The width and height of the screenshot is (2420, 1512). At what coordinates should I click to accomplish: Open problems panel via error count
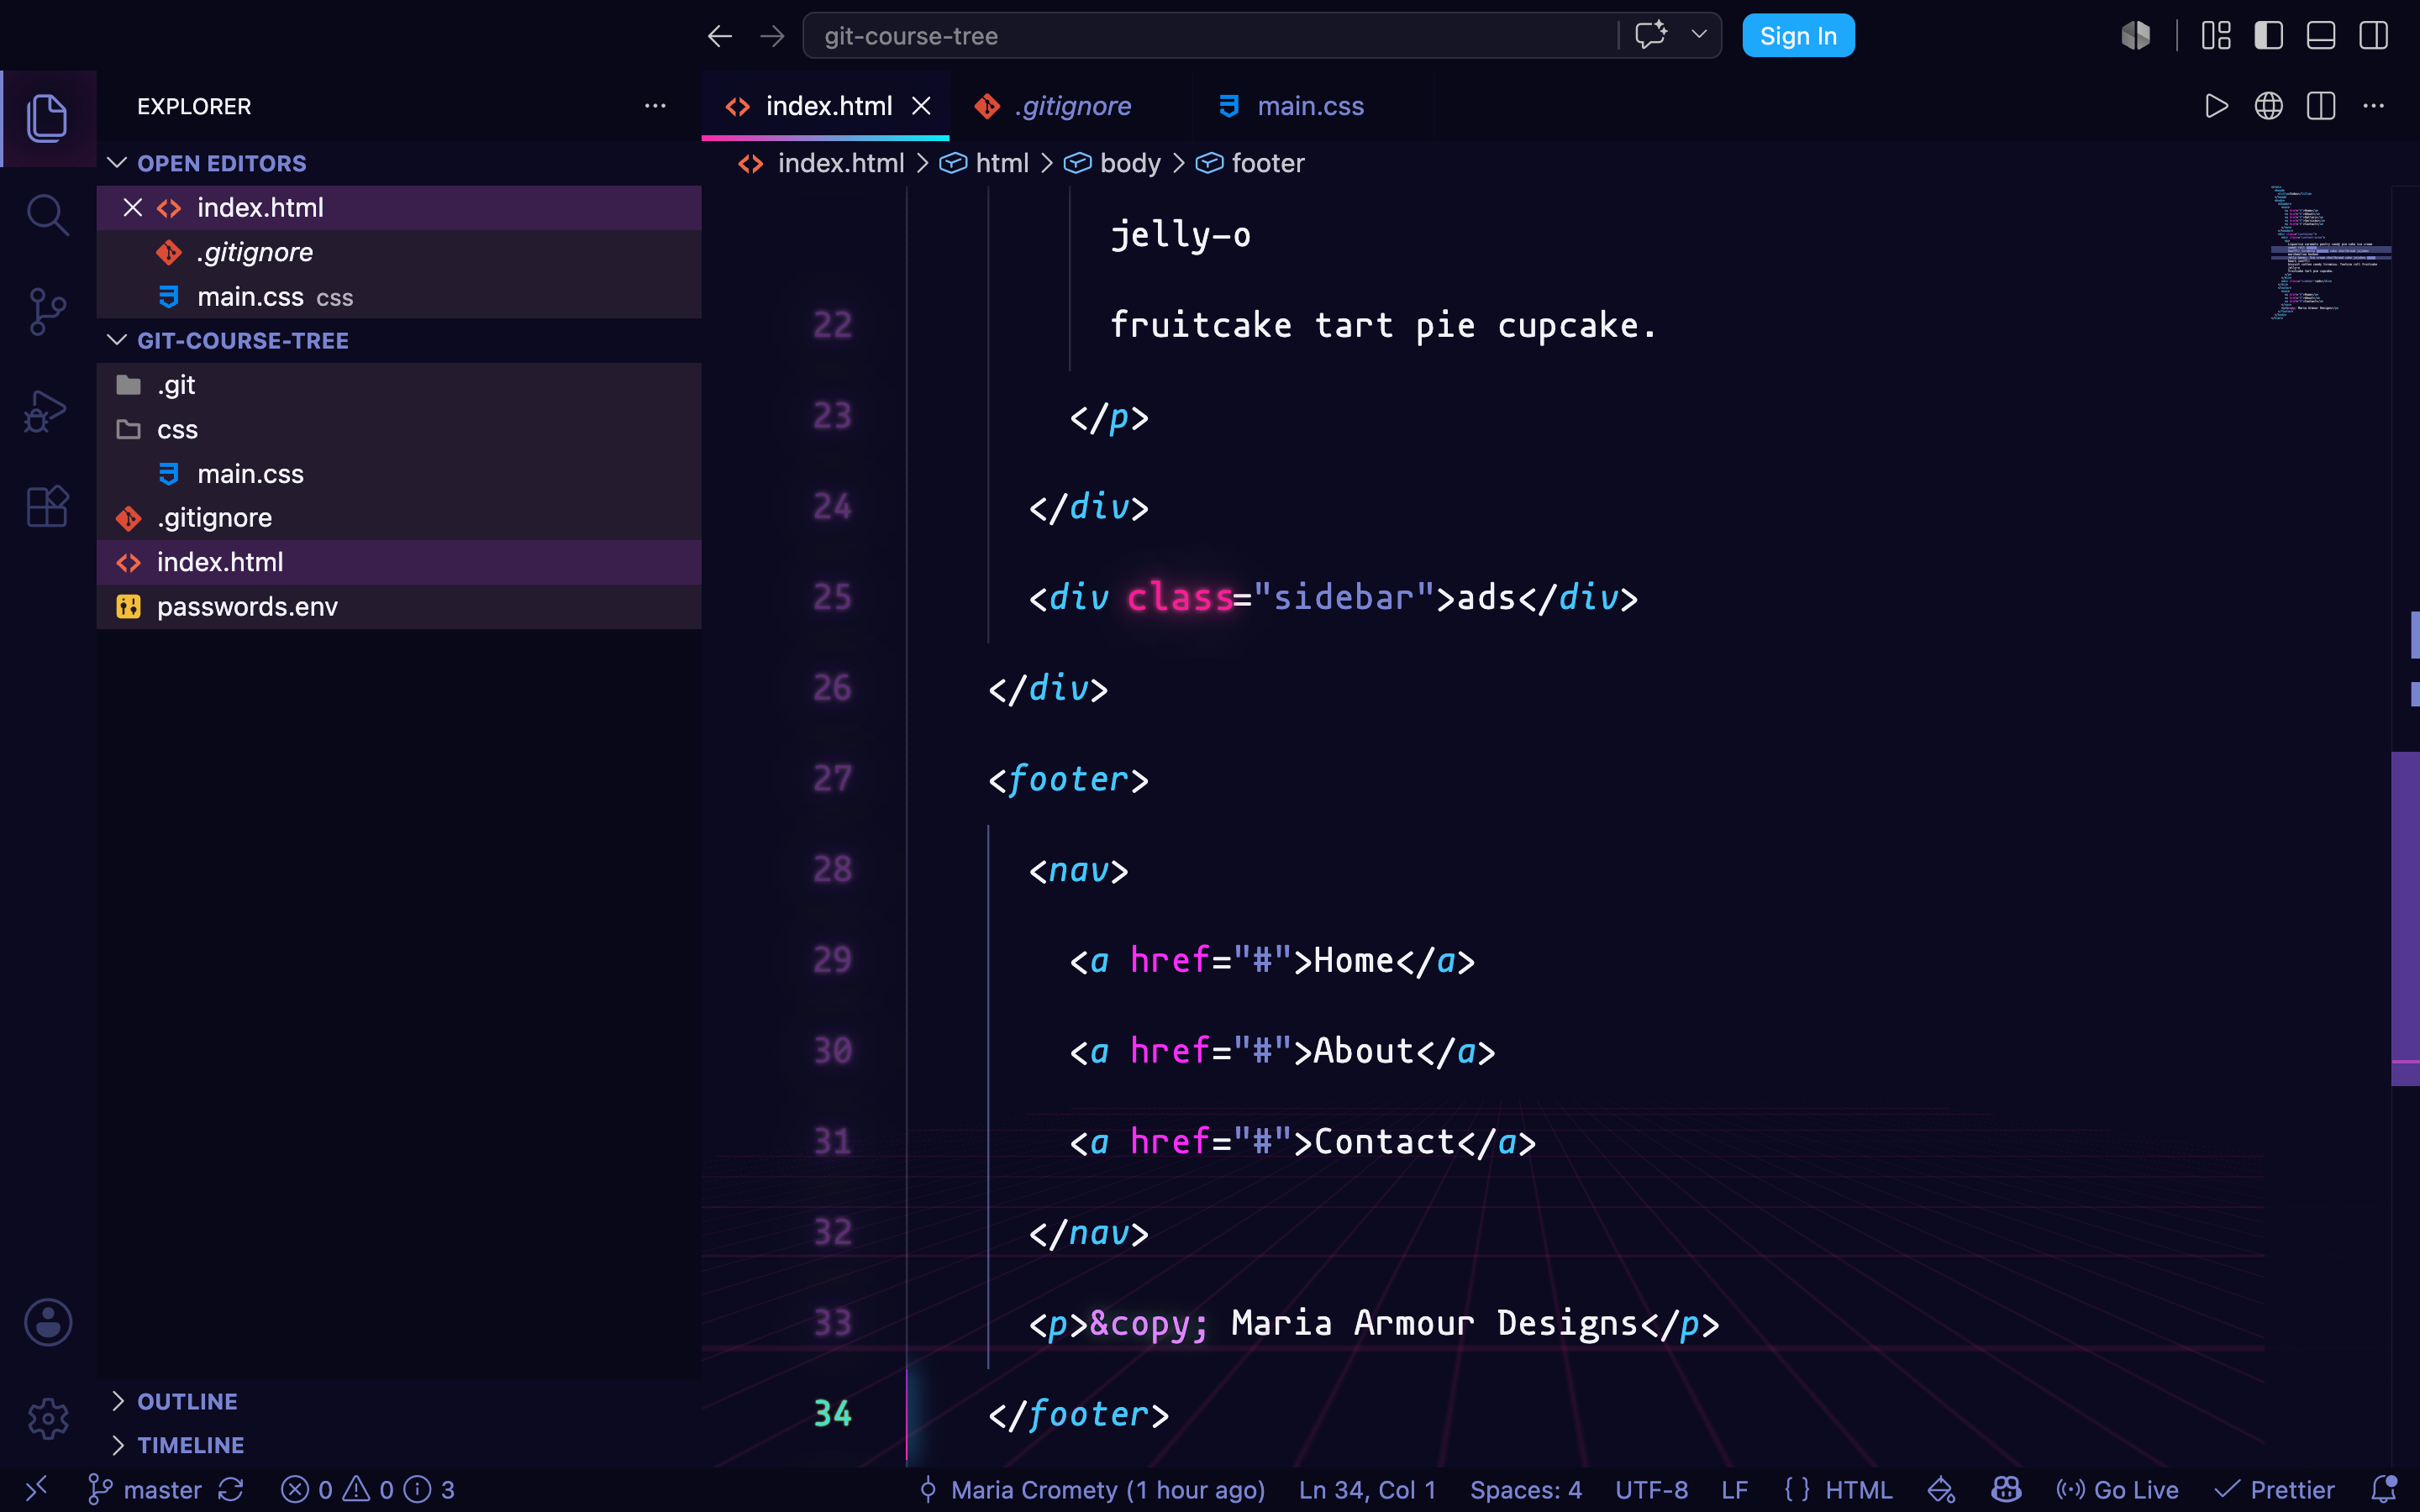(x=368, y=1490)
